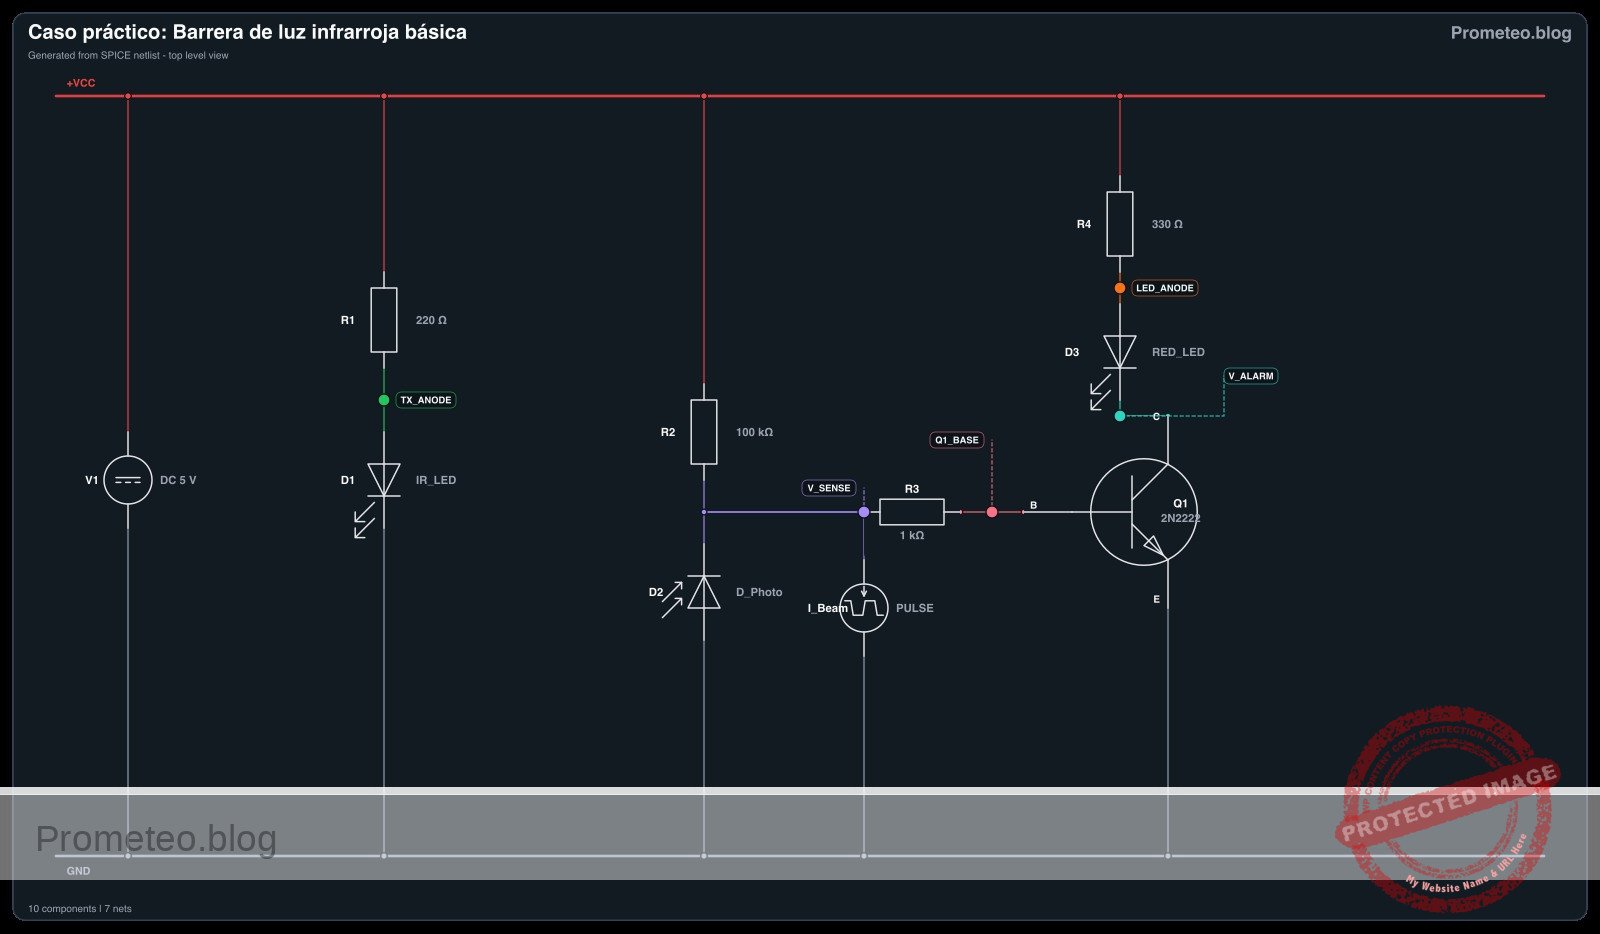Click the '220 Ω' value of R1
The image size is (1600, 934).
coord(431,320)
